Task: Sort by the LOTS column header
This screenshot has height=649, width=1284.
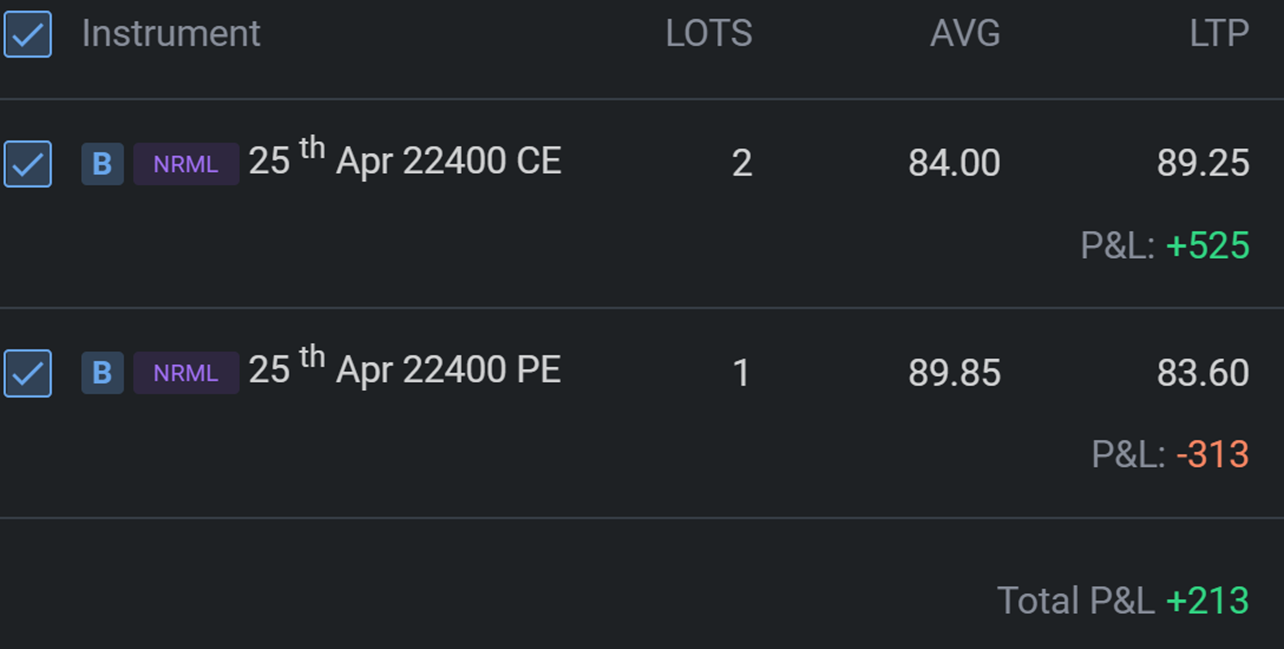Action: 708,34
